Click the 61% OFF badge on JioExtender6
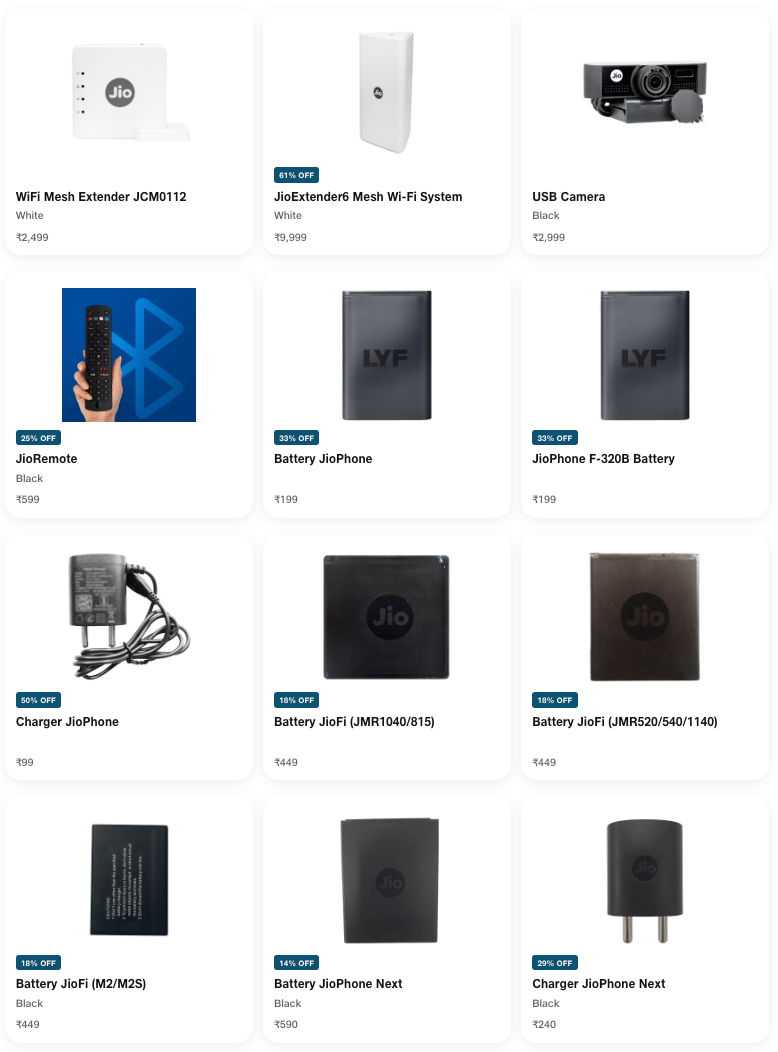778x1052 pixels. (x=296, y=175)
